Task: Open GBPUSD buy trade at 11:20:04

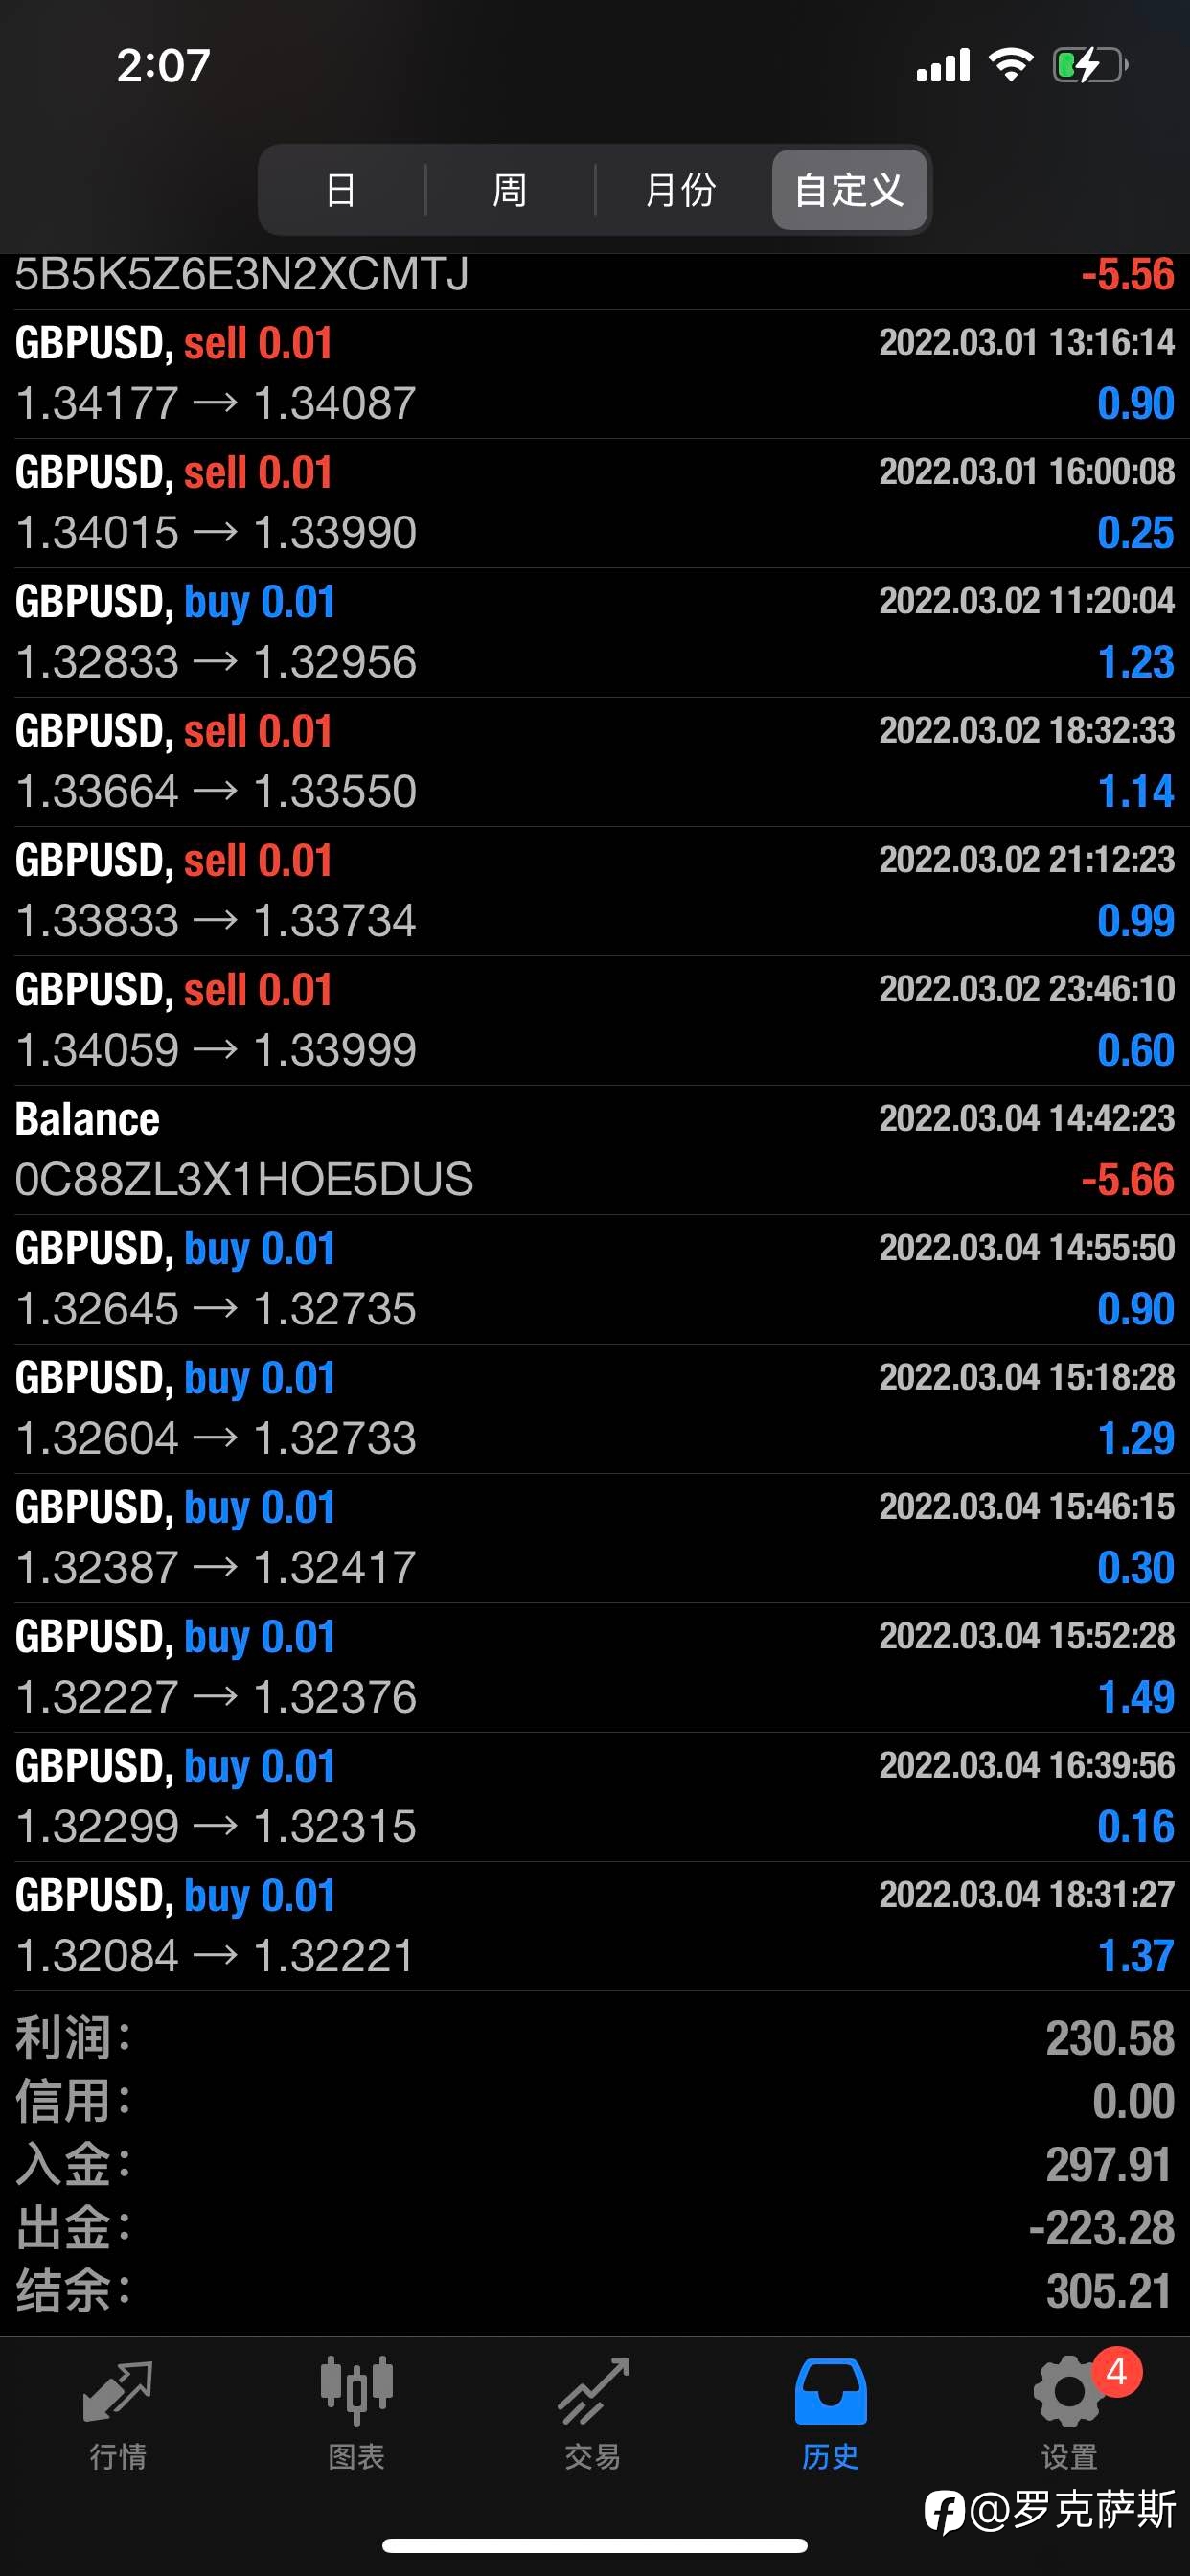Action: pyautogui.click(x=595, y=632)
